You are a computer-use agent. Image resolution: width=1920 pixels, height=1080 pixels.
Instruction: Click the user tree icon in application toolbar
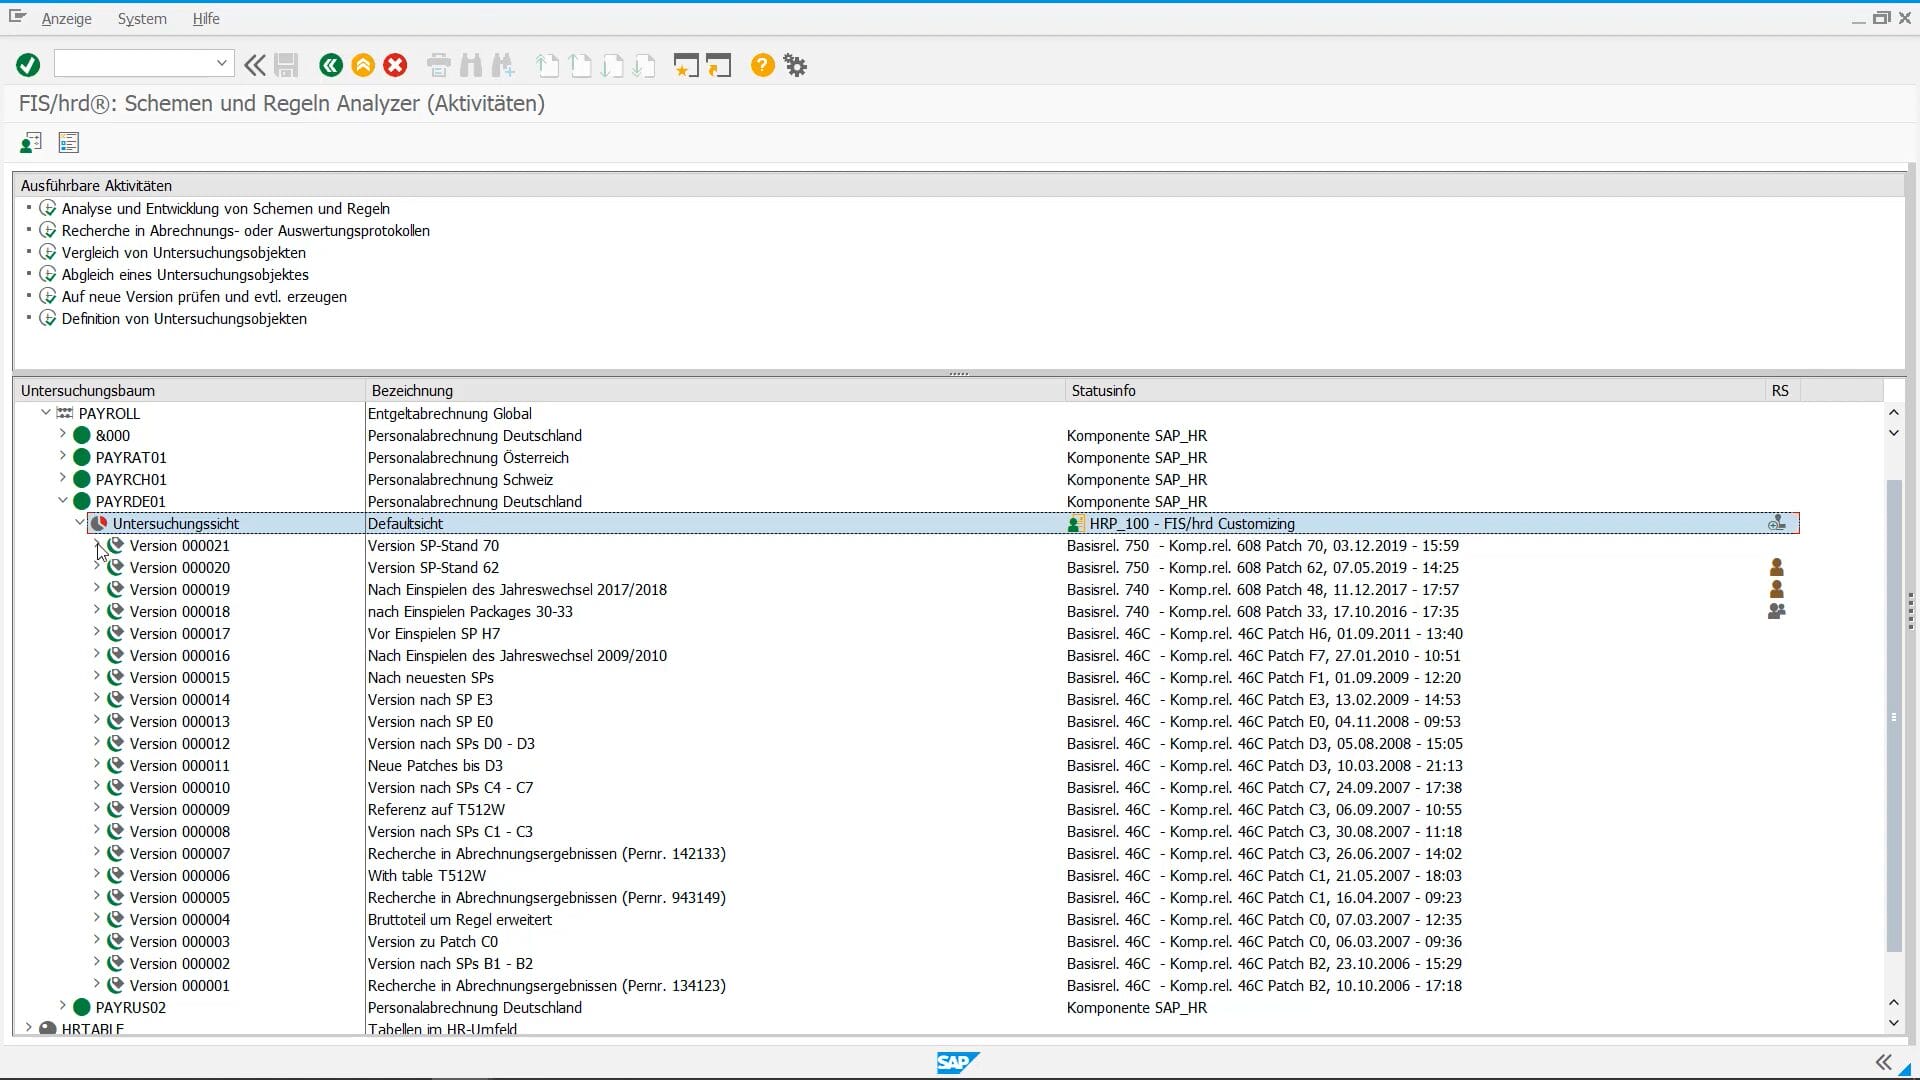(x=31, y=142)
